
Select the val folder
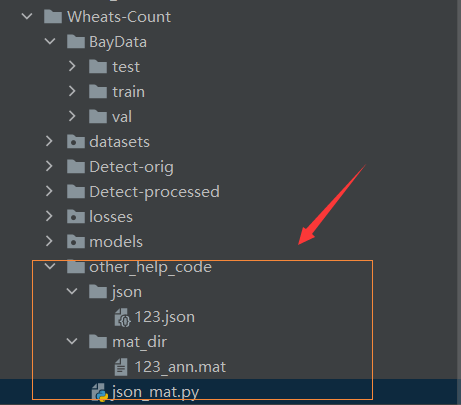[122, 117]
